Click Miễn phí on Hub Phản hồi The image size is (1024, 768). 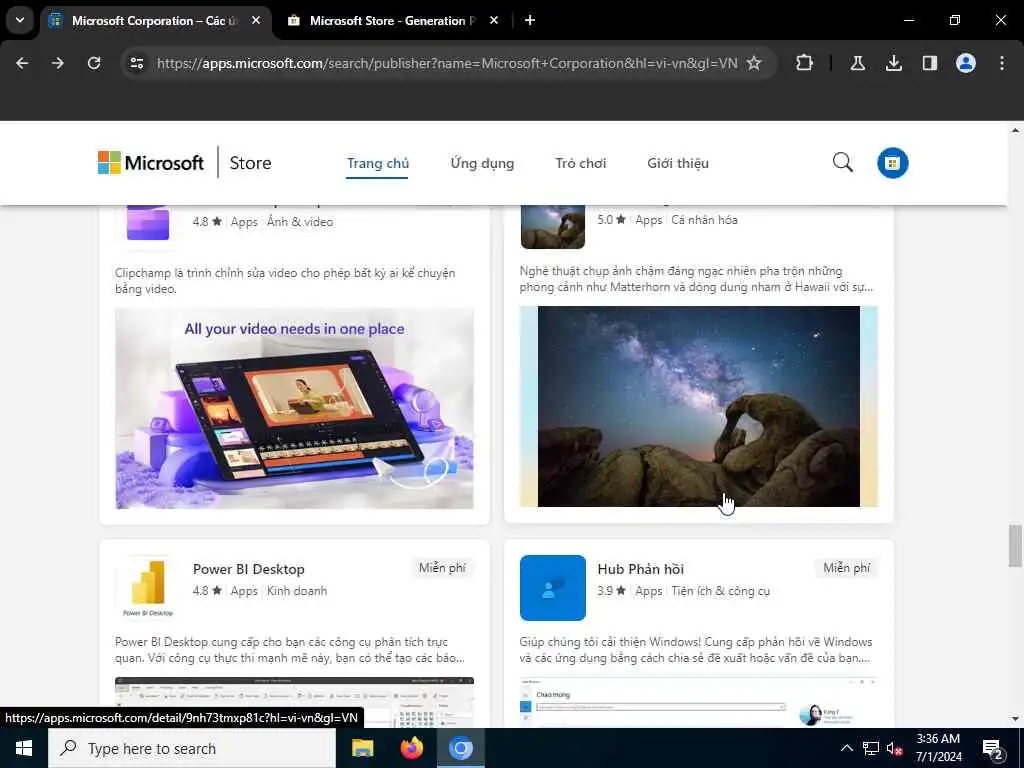click(x=846, y=568)
